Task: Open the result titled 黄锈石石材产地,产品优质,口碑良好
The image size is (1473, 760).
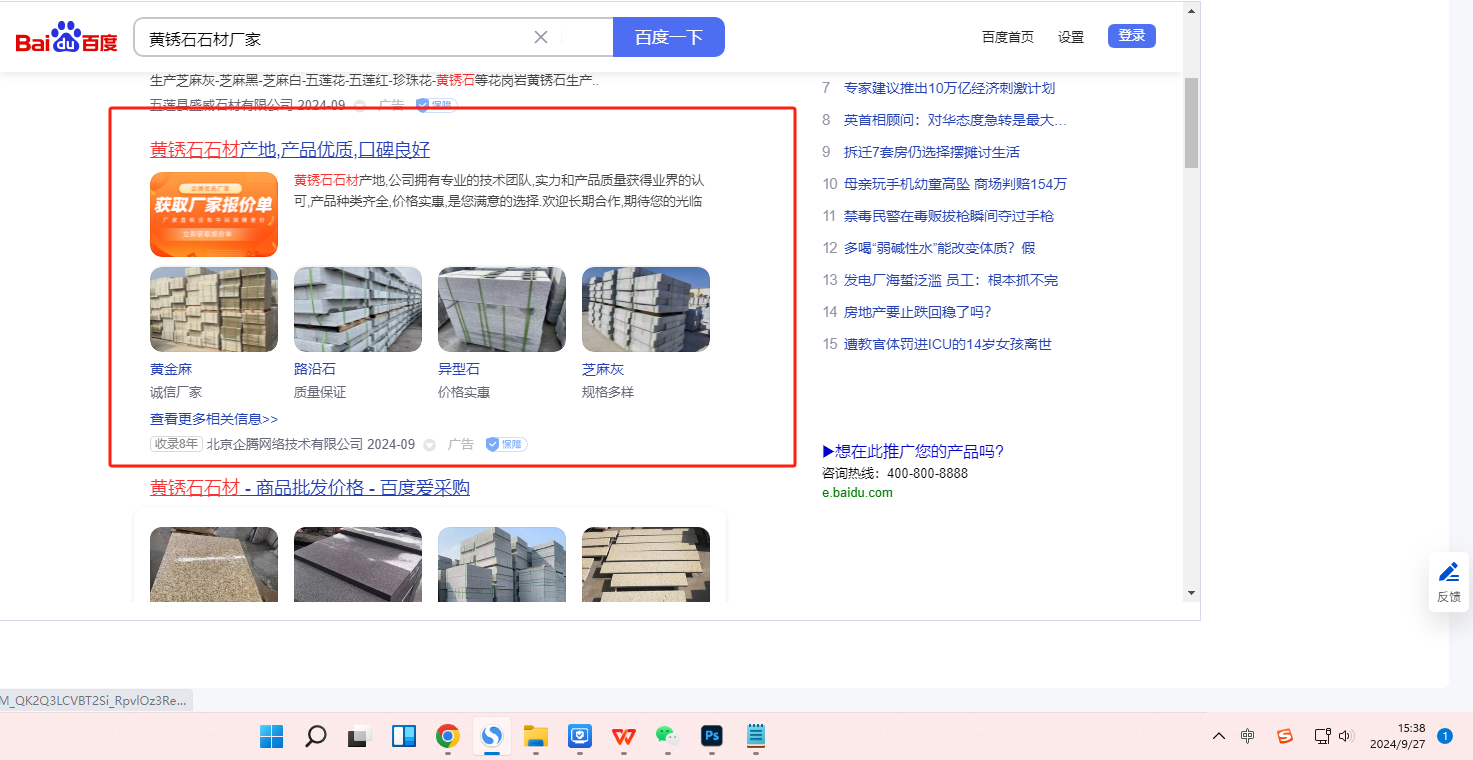Action: pyautogui.click(x=290, y=150)
